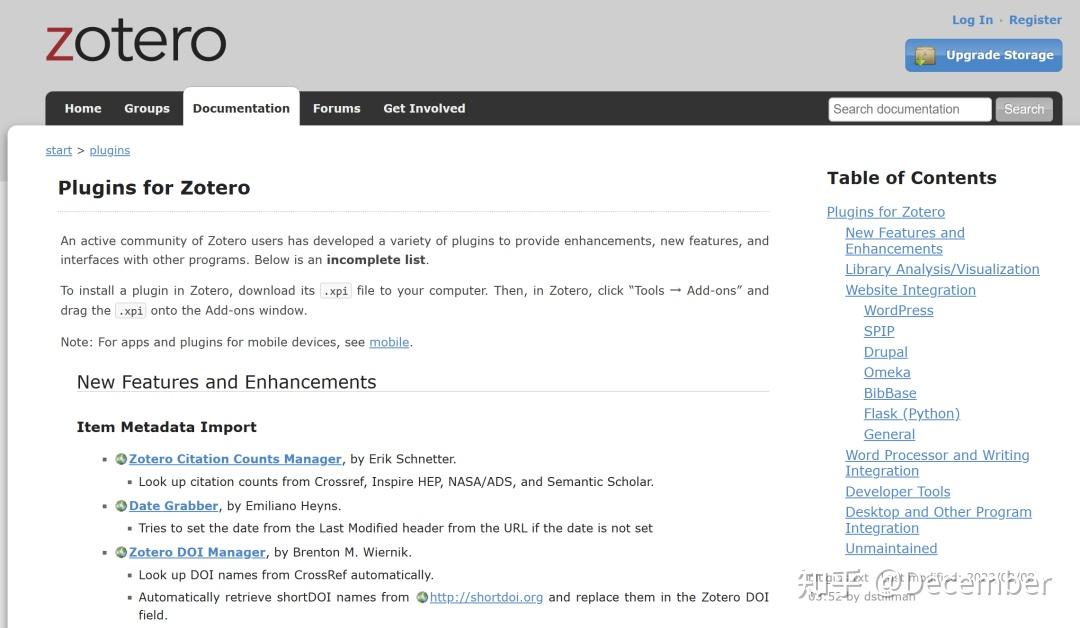The width and height of the screenshot is (1080, 628).
Task: Open the Log In page
Action: [971, 19]
